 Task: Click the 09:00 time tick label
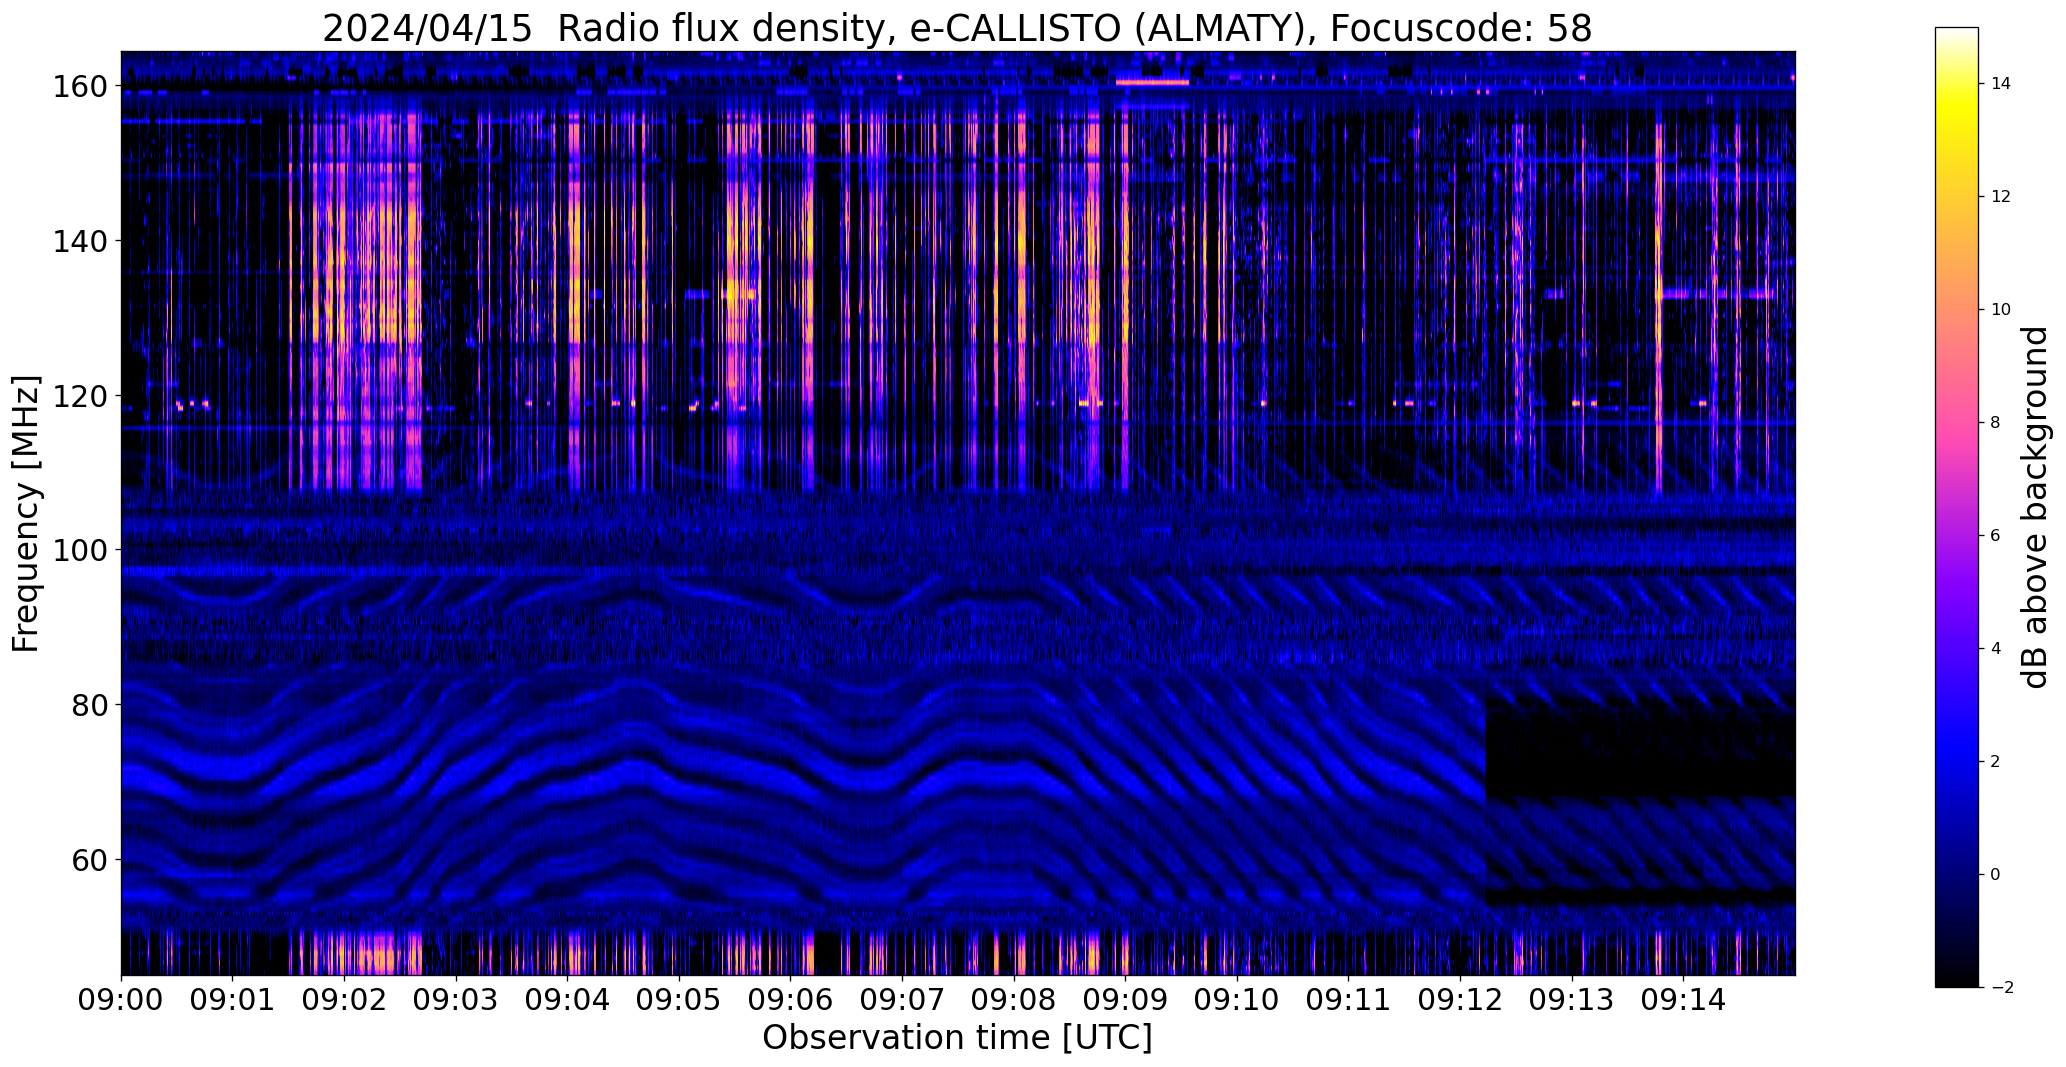(121, 1000)
